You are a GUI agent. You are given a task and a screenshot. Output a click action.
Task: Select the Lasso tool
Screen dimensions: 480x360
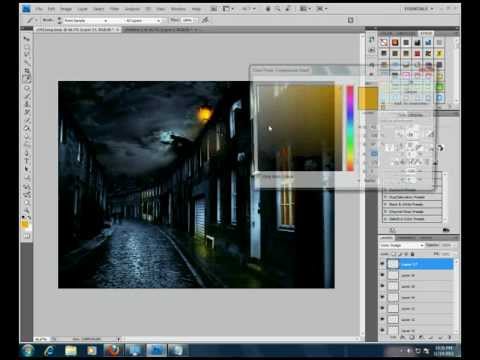pos(27,55)
